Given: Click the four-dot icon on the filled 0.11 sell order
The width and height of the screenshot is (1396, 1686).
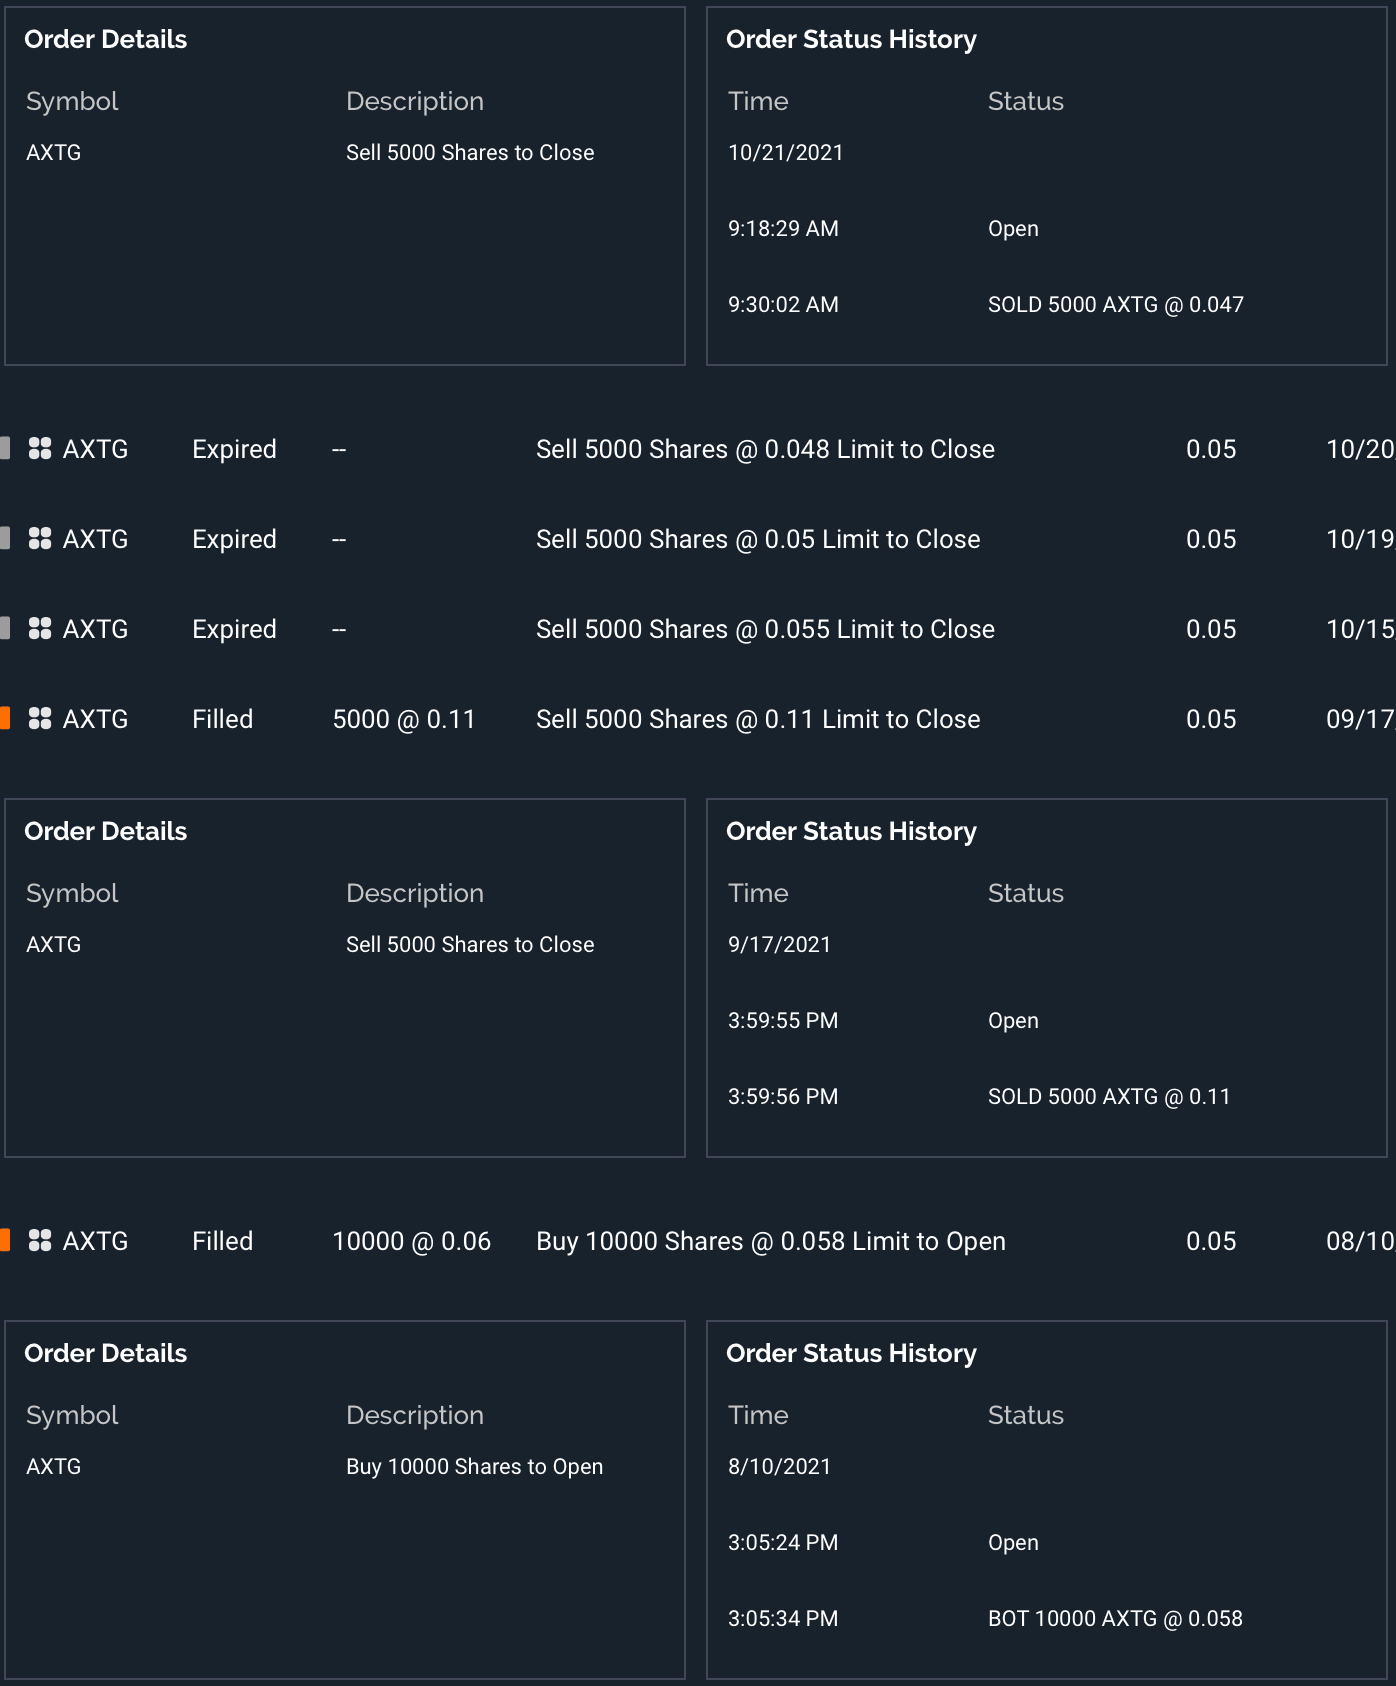Looking at the screenshot, I should 40,719.
